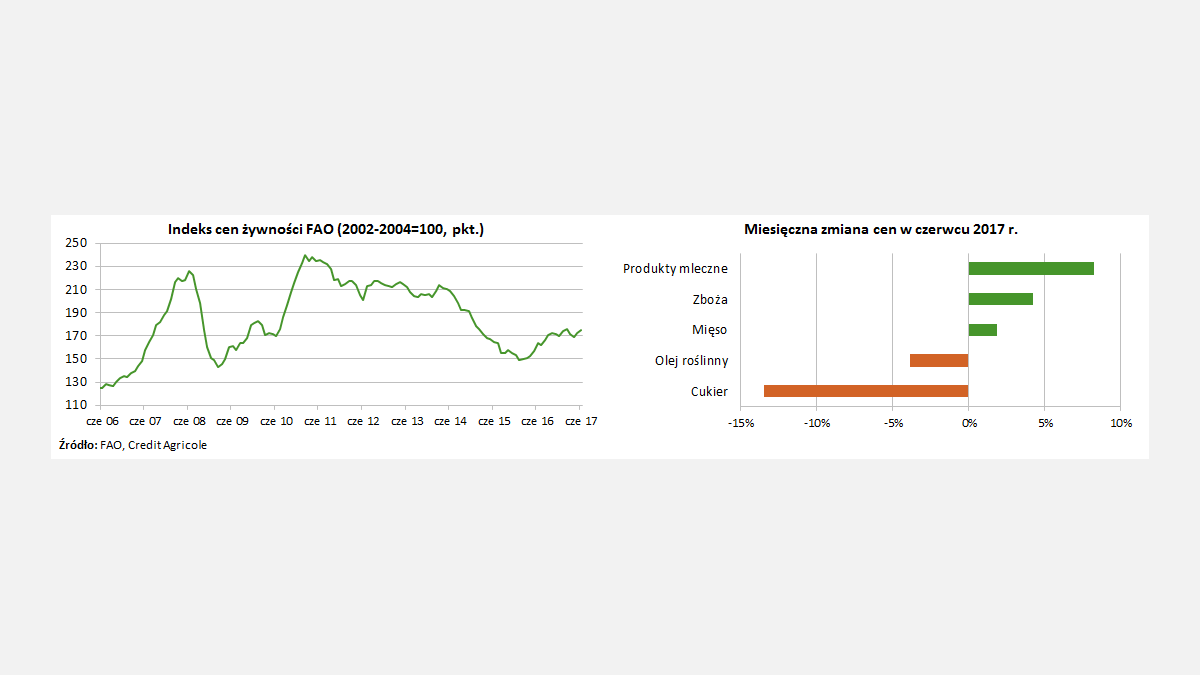1200x675 pixels.
Task: Click the 250 value on the y-axis
Action: [x=77, y=243]
